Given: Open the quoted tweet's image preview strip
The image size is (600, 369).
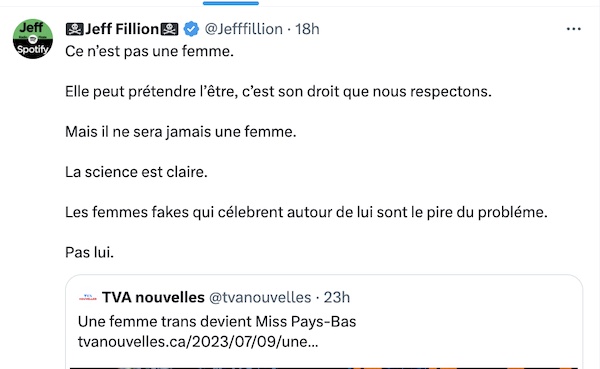Looking at the screenshot, I should [324, 368].
